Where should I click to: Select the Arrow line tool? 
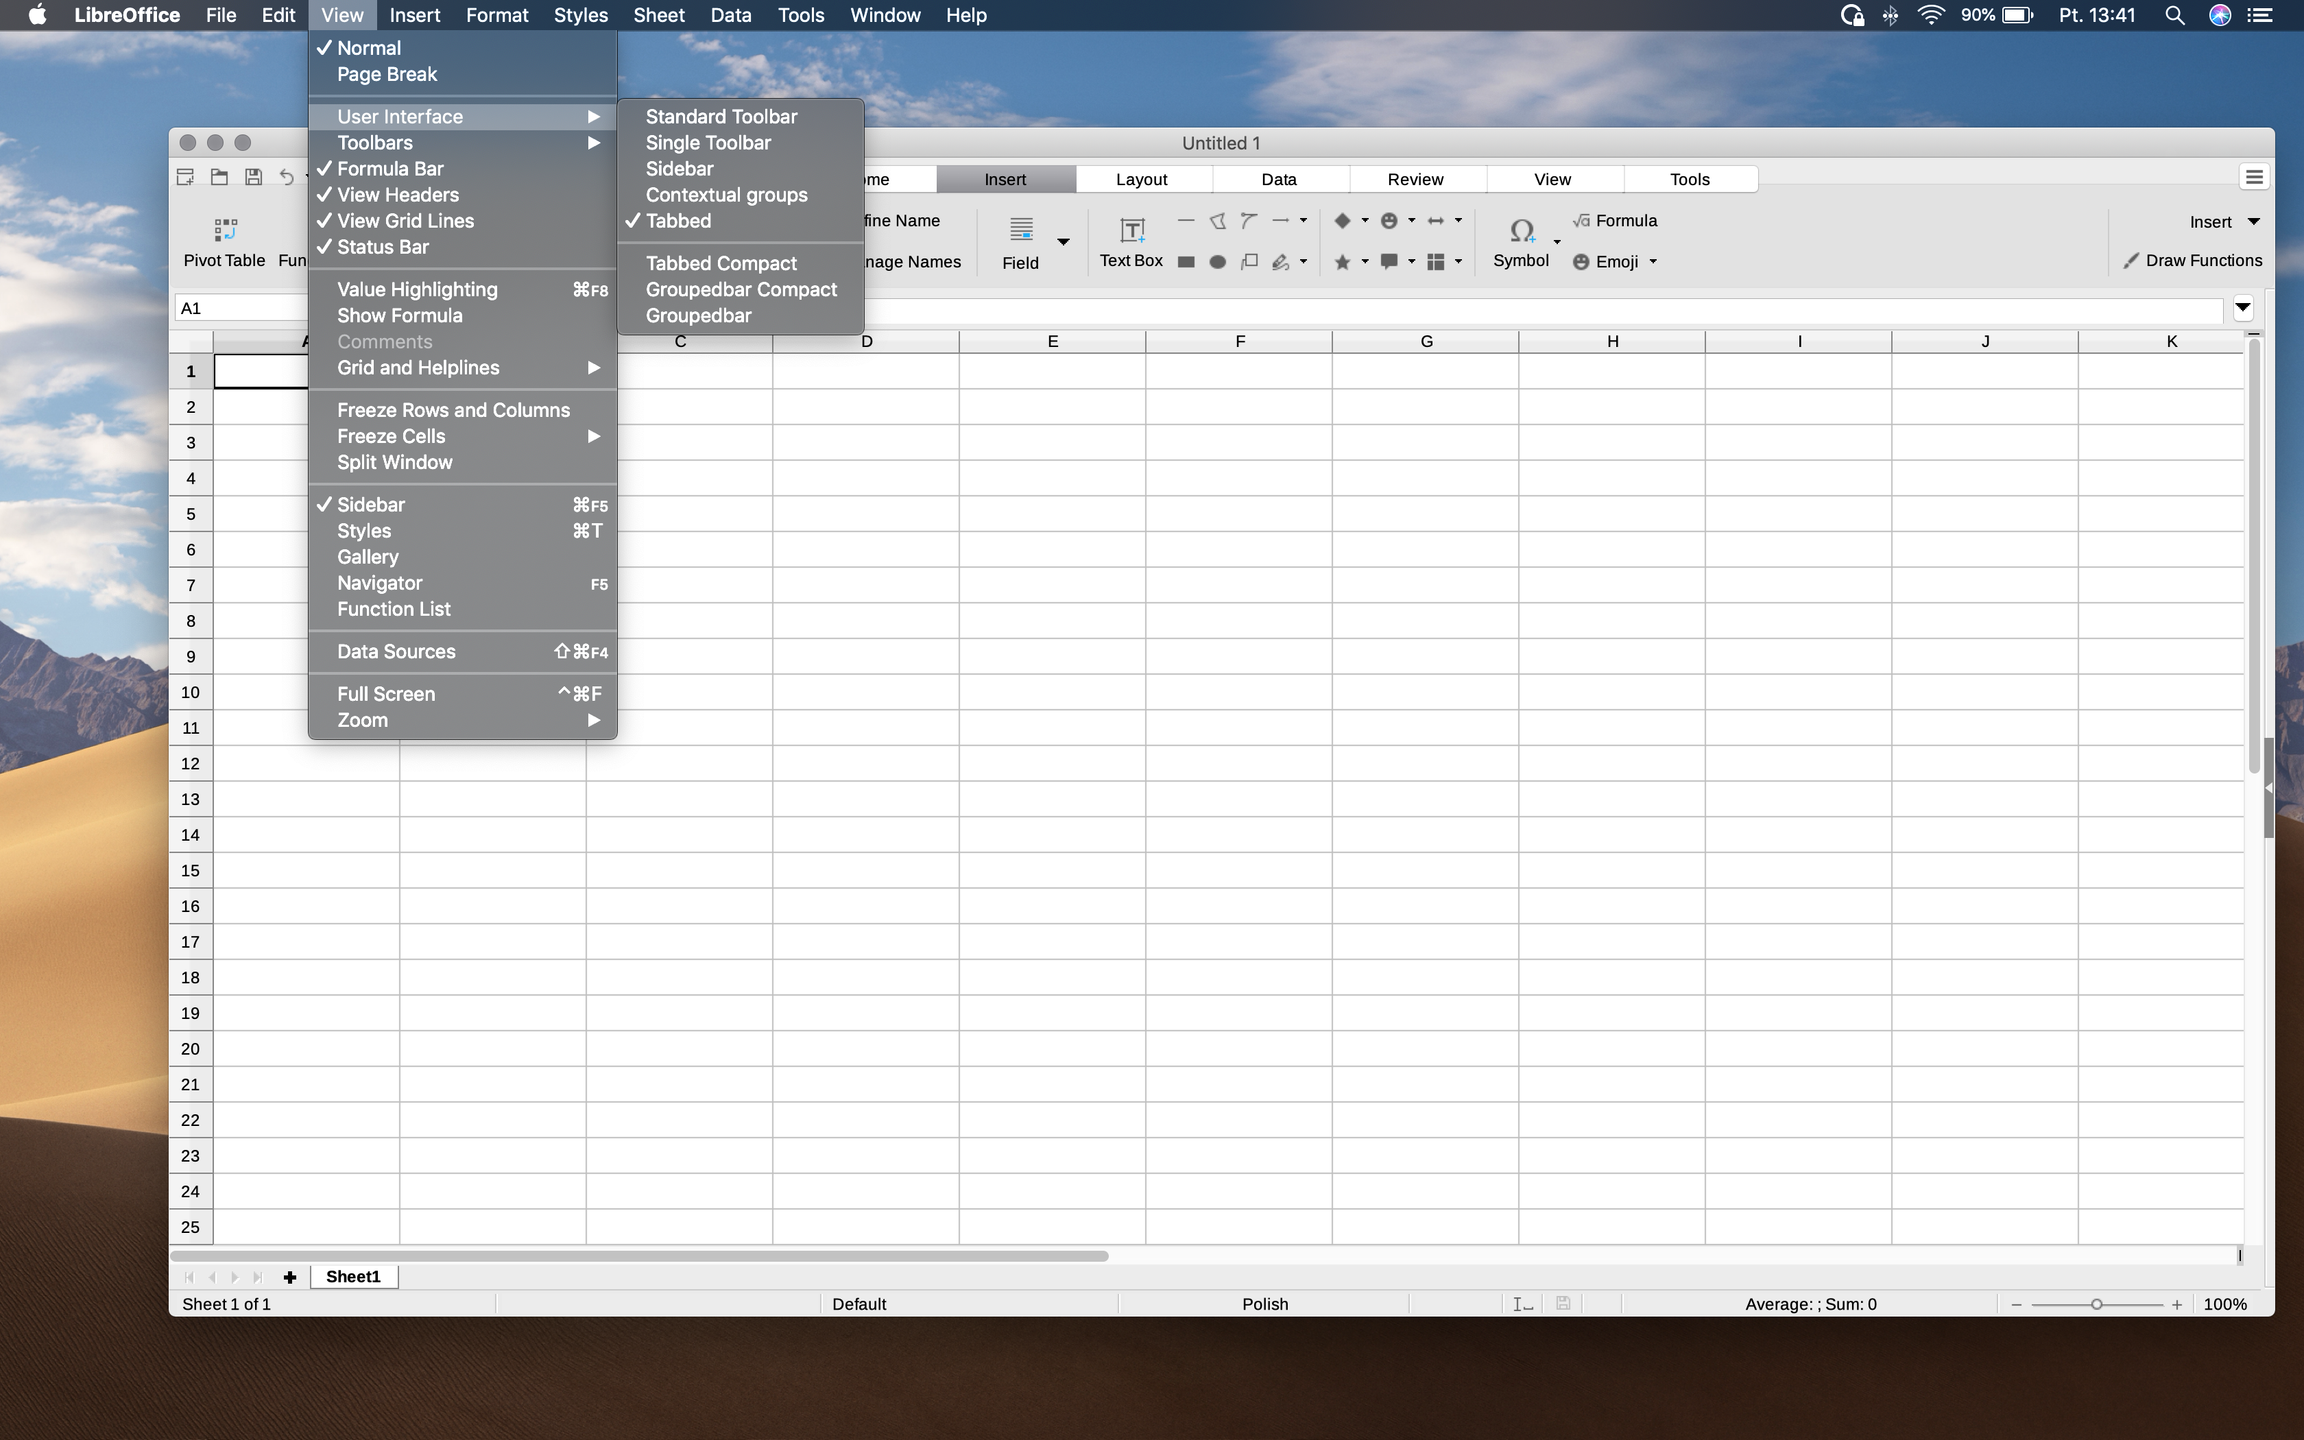(1281, 220)
